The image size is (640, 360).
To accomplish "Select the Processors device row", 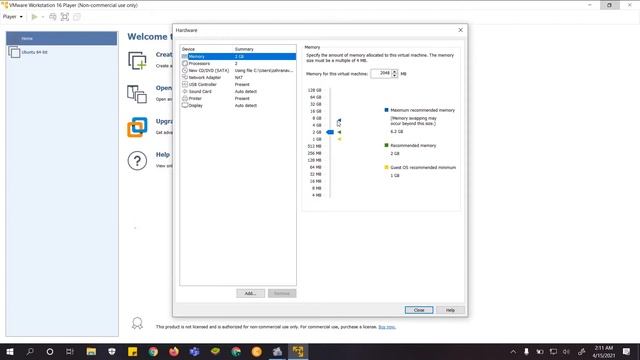I will point(238,63).
